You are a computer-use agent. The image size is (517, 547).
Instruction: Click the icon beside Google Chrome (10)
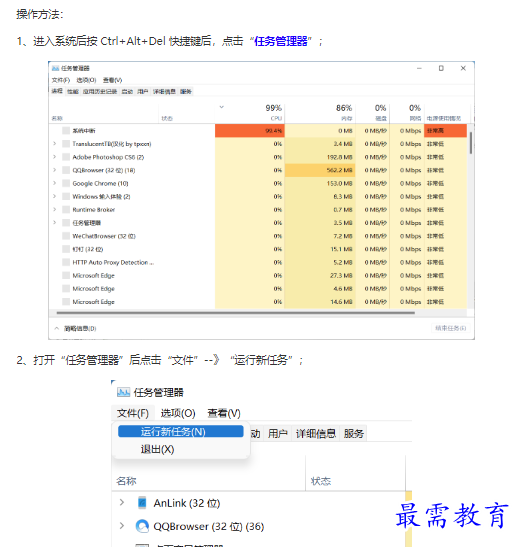click(66, 183)
